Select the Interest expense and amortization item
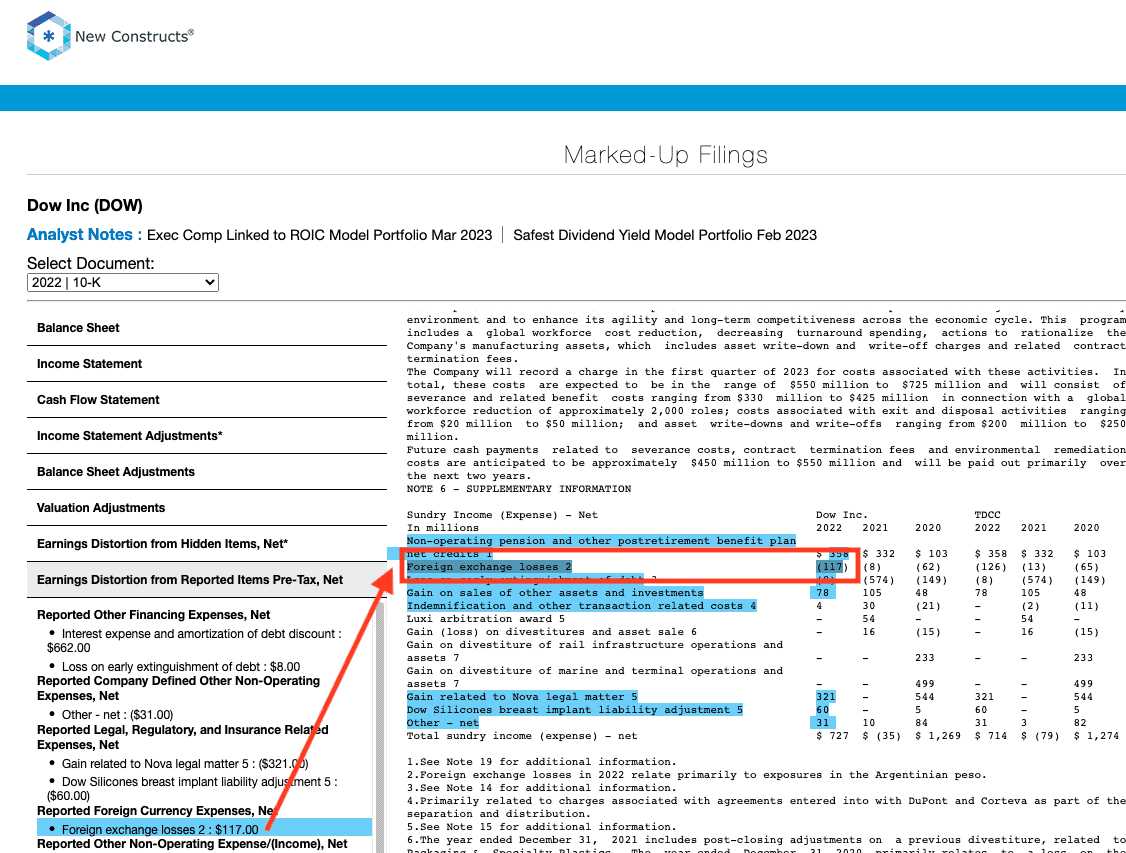This screenshot has height=853, width=1126. pyautogui.click(x=194, y=640)
